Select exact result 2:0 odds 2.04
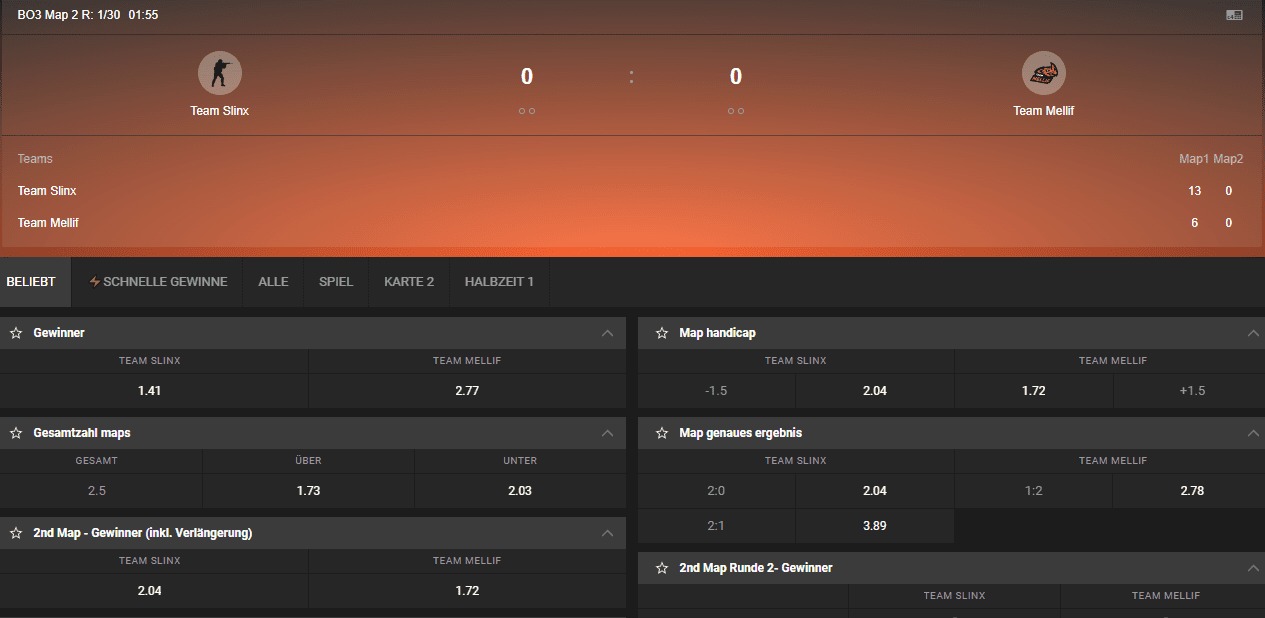 pyautogui.click(x=875, y=491)
